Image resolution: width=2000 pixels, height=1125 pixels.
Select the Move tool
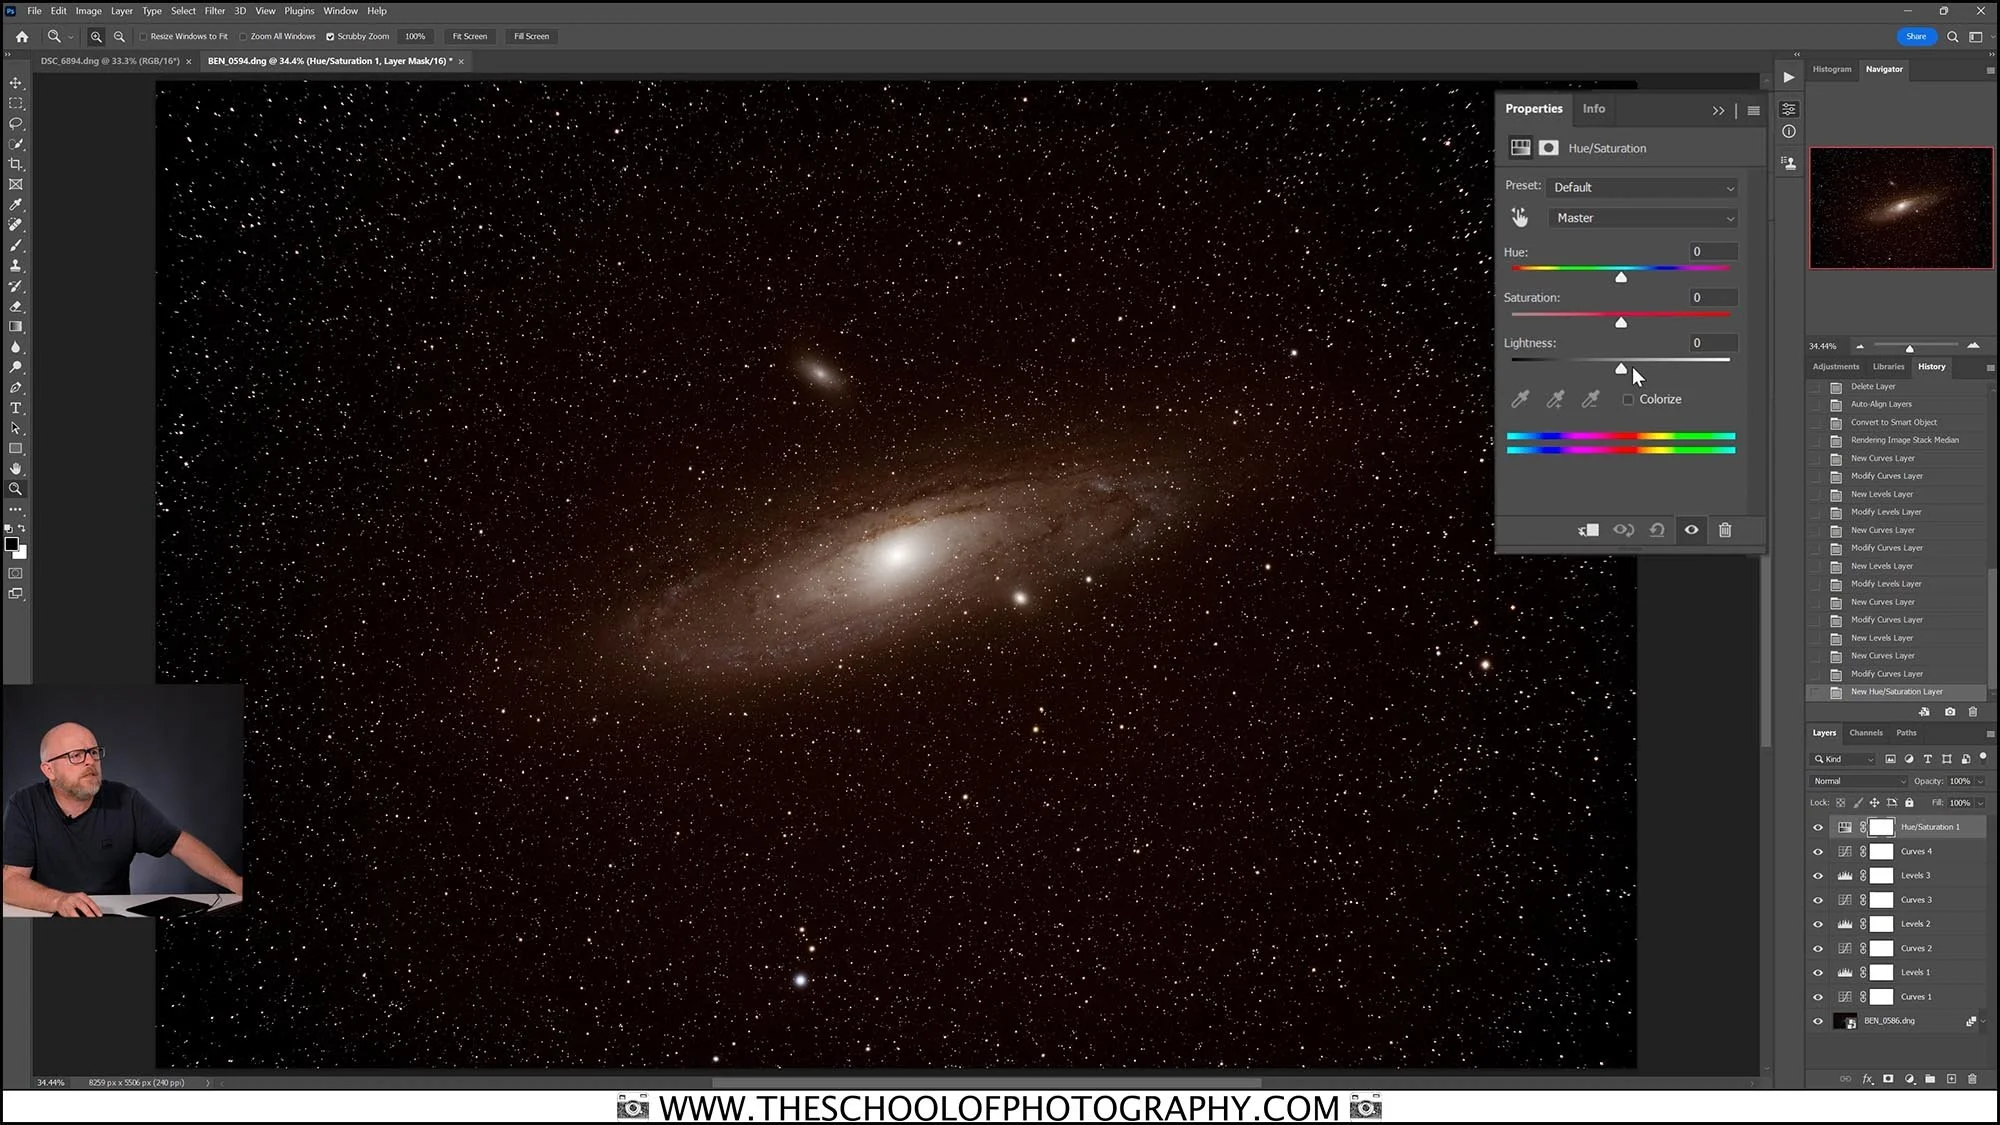point(15,83)
